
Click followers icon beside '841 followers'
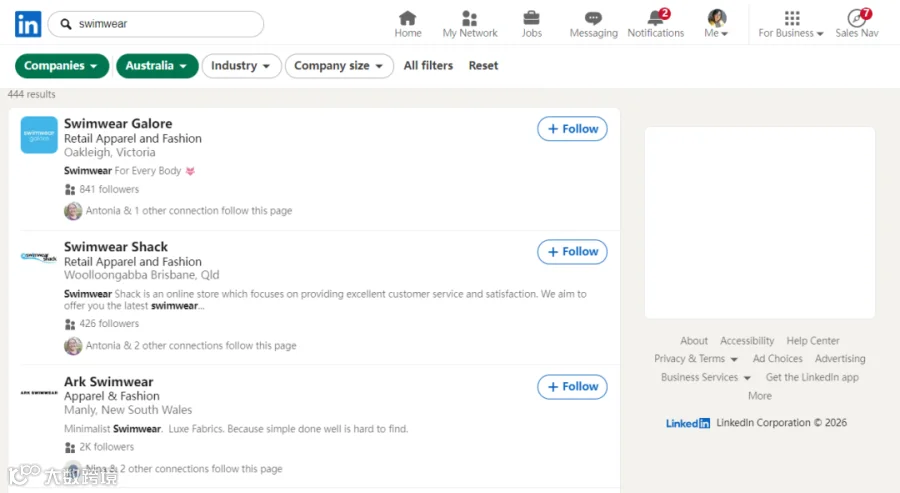coord(70,189)
